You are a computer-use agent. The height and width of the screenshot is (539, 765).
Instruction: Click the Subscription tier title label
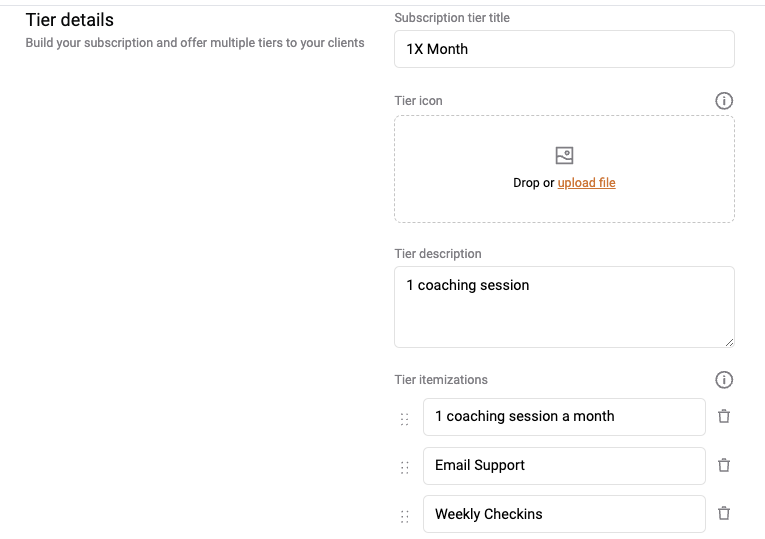452,18
